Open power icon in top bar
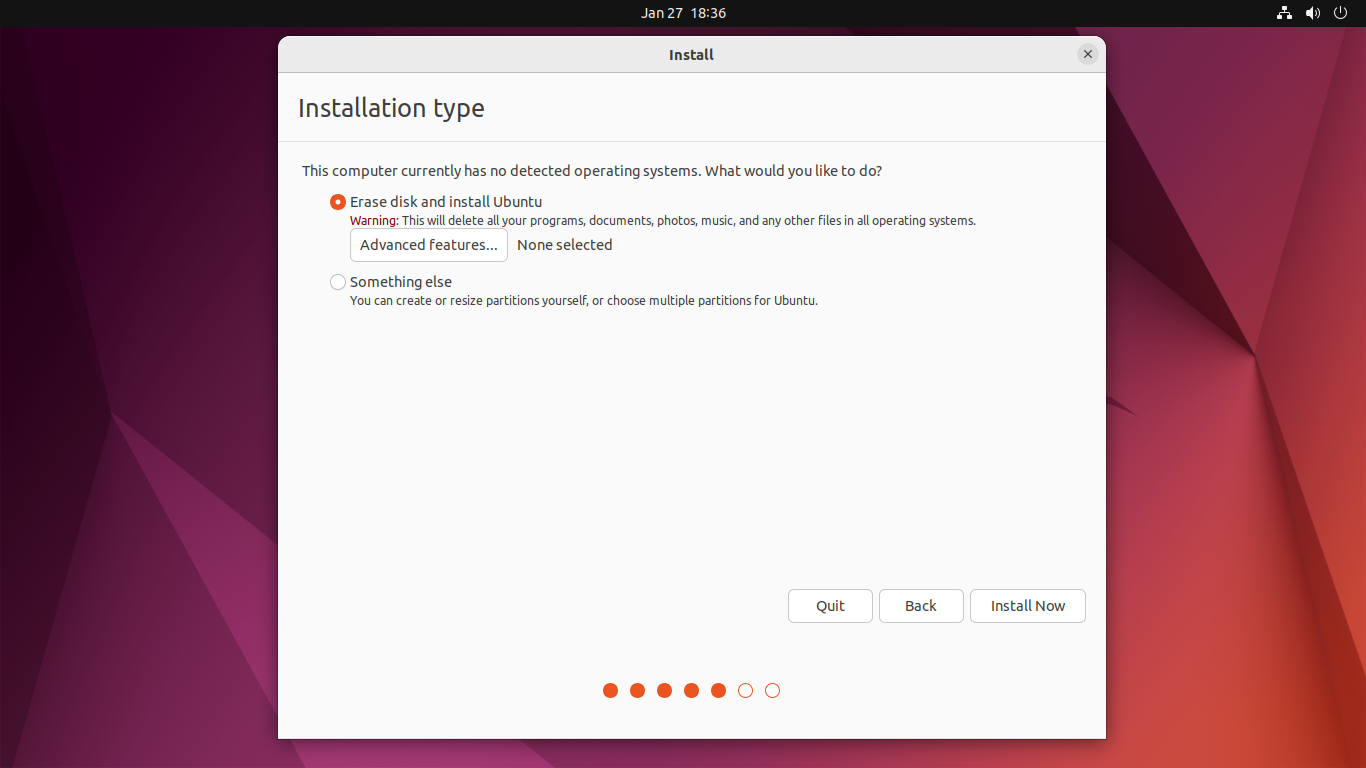Image resolution: width=1366 pixels, height=768 pixels. click(x=1341, y=13)
